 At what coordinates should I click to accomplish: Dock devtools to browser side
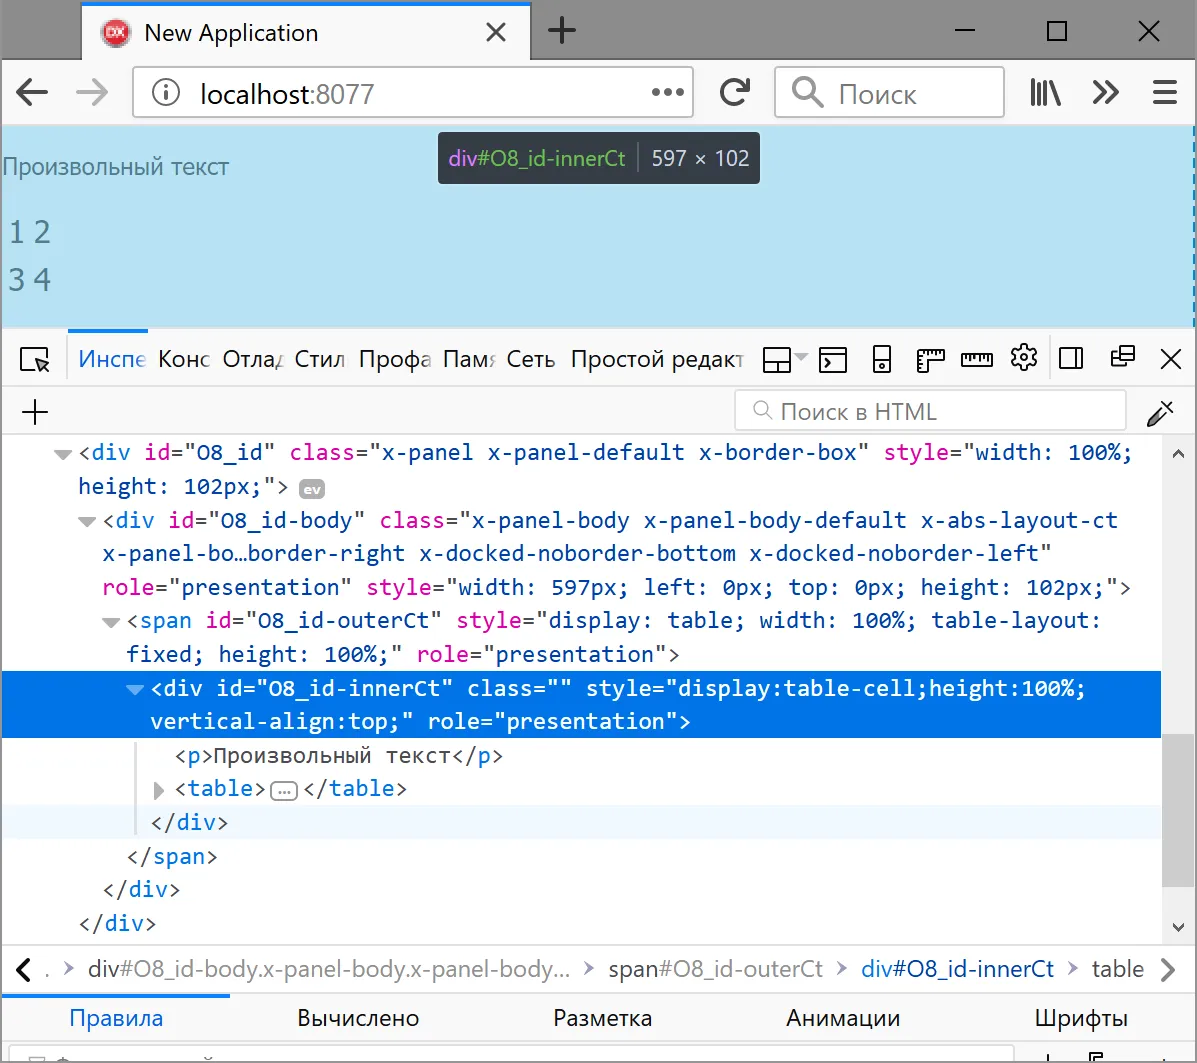pos(1071,358)
